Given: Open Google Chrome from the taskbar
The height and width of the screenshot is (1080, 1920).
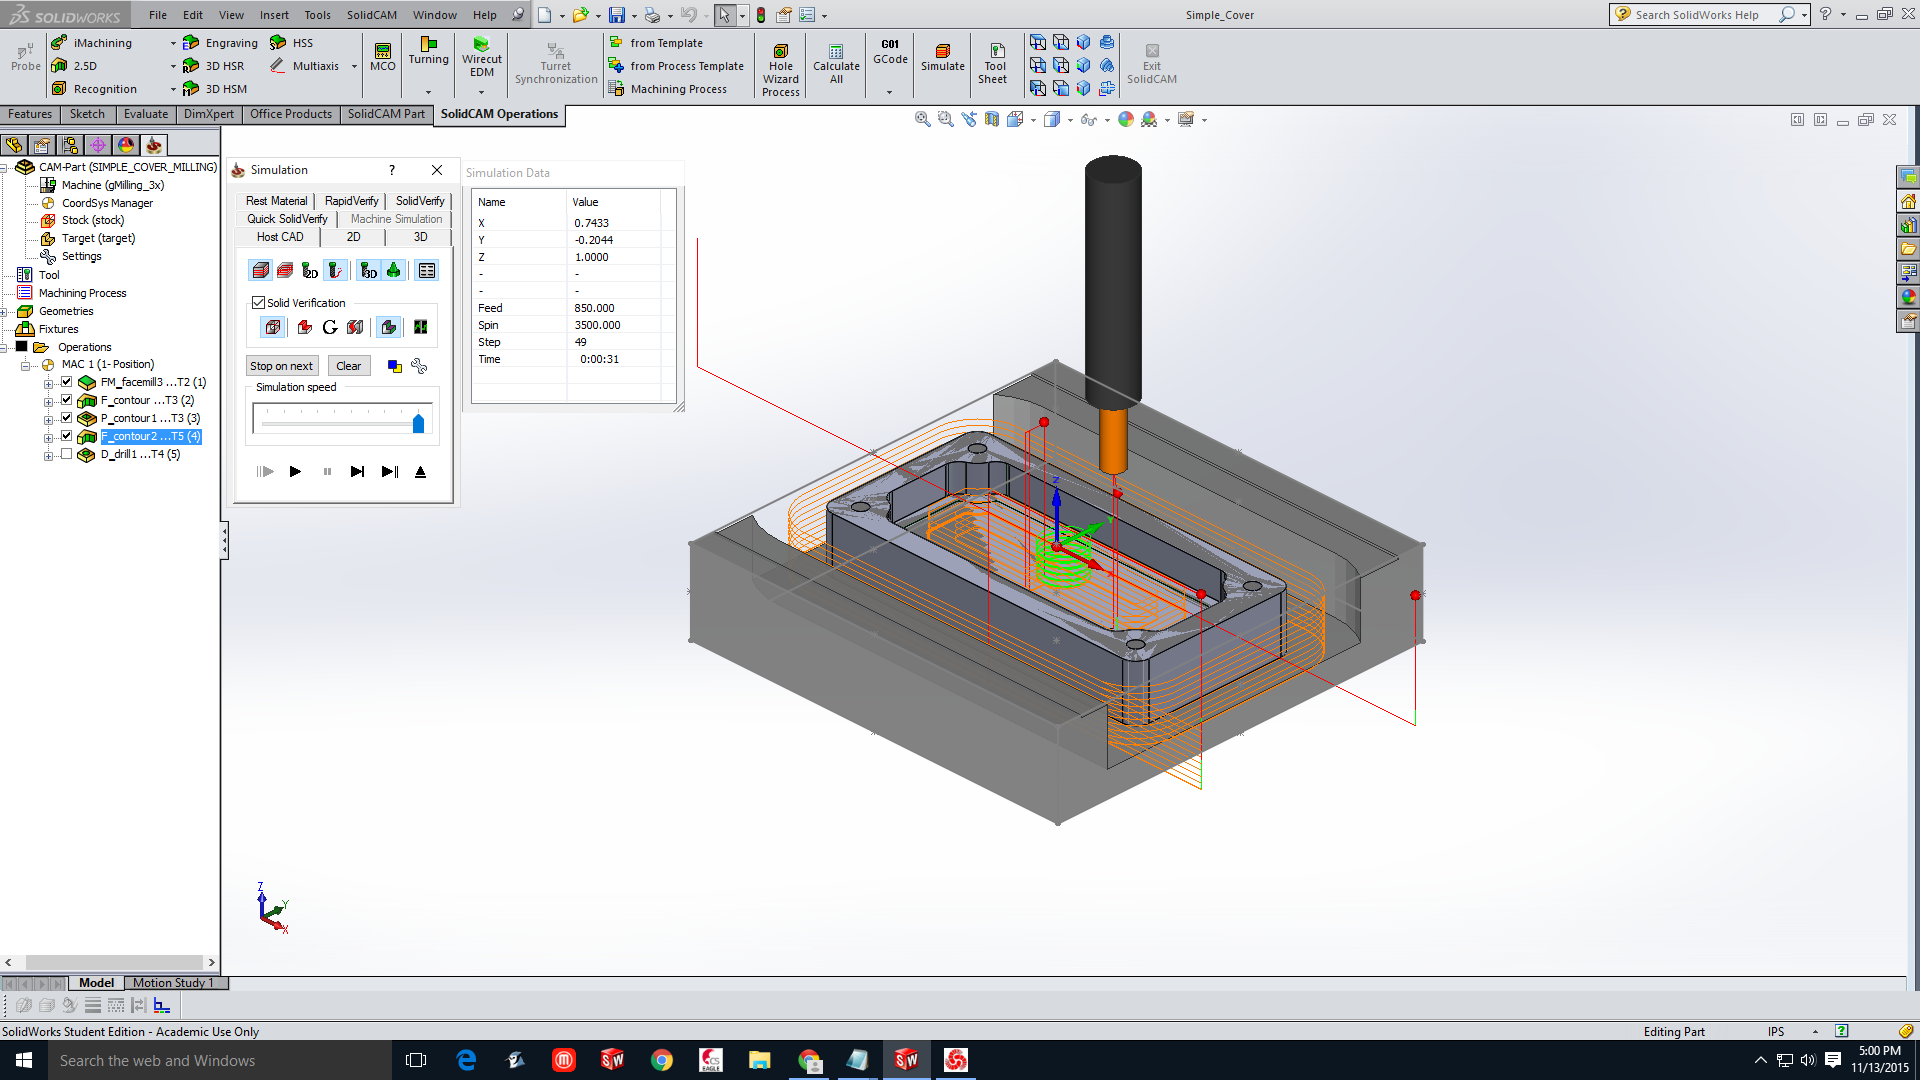Looking at the screenshot, I should 662,1060.
